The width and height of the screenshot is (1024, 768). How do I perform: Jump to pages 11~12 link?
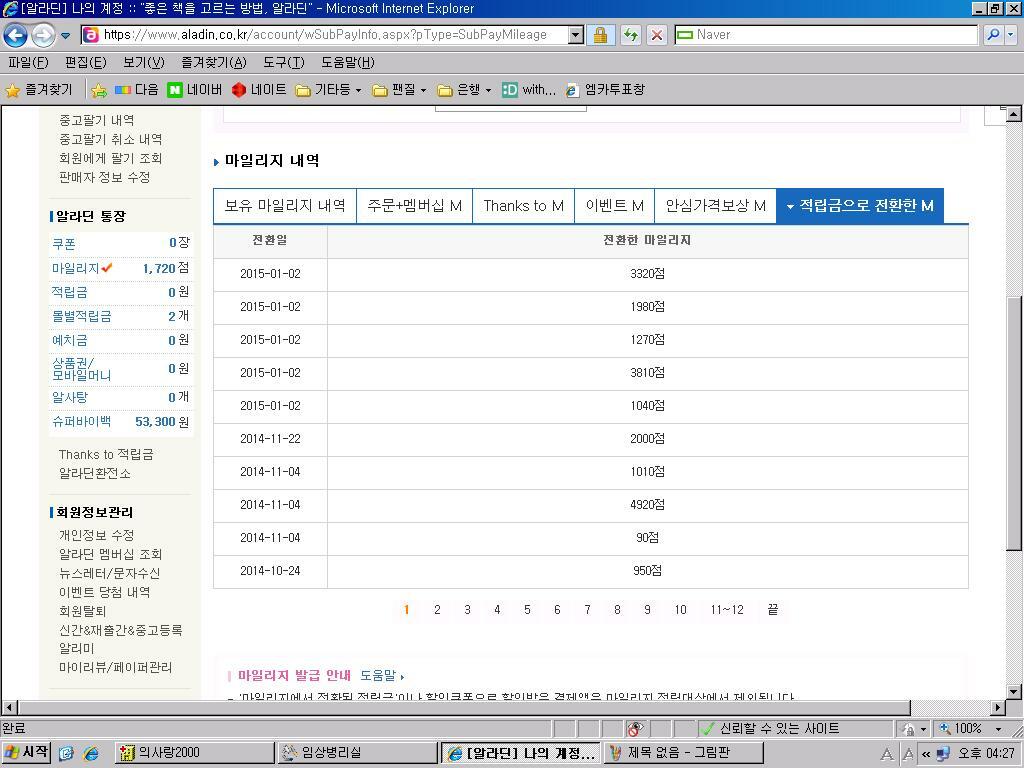click(727, 610)
